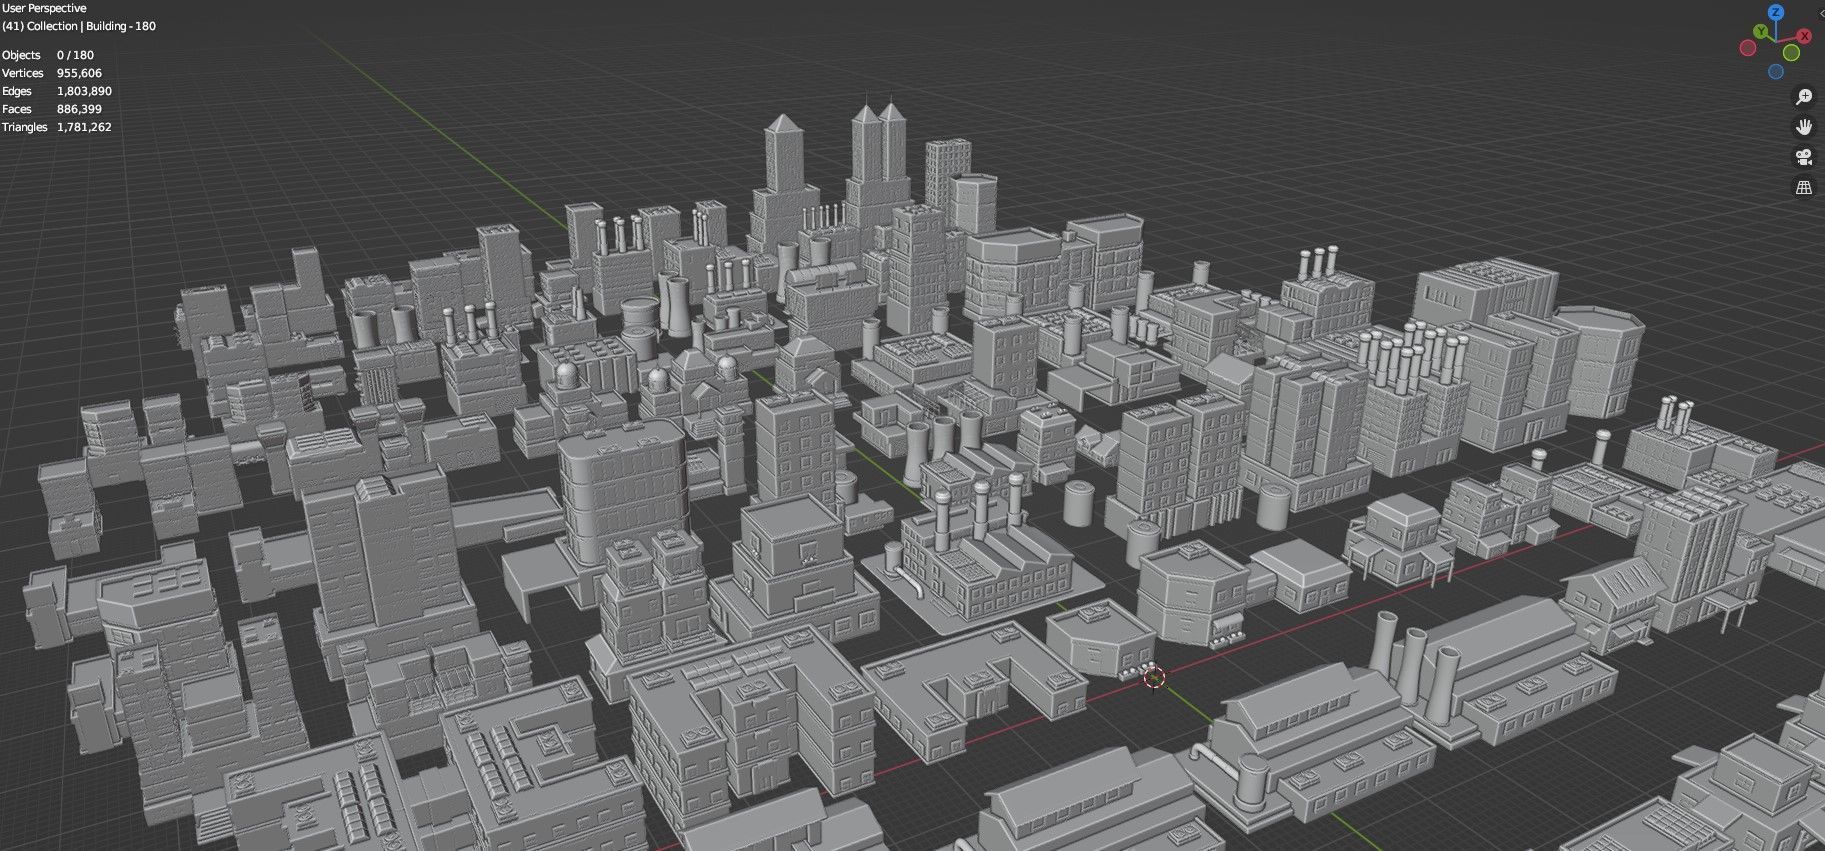Snap view to negative Z gizmo circle
1825x851 pixels.
pyautogui.click(x=1776, y=71)
